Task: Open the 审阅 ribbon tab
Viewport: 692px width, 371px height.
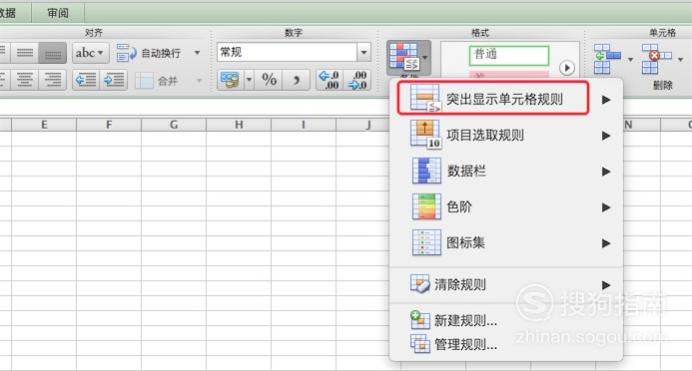Action: 58,13
